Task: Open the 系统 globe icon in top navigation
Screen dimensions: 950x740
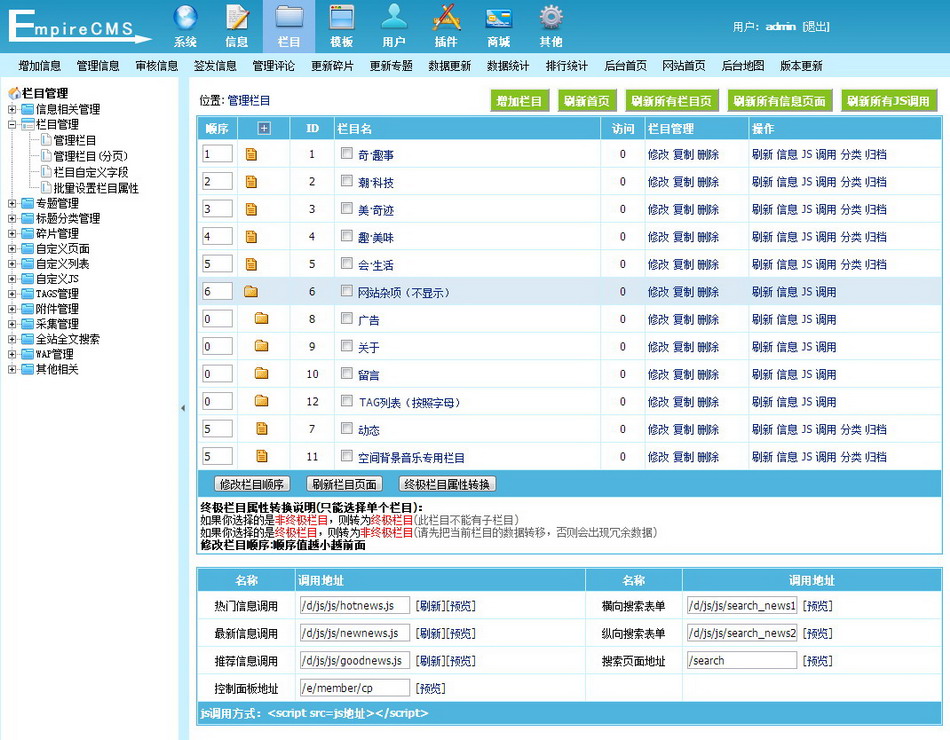Action: pos(185,19)
